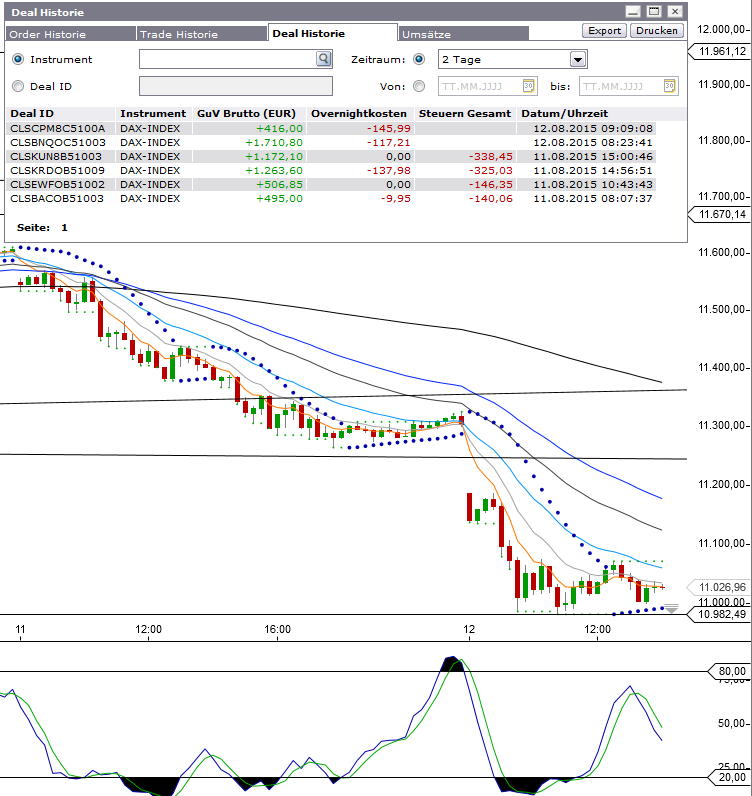The width and height of the screenshot is (752, 796).
Task: Open the bis date calendar picker
Action: [670, 87]
